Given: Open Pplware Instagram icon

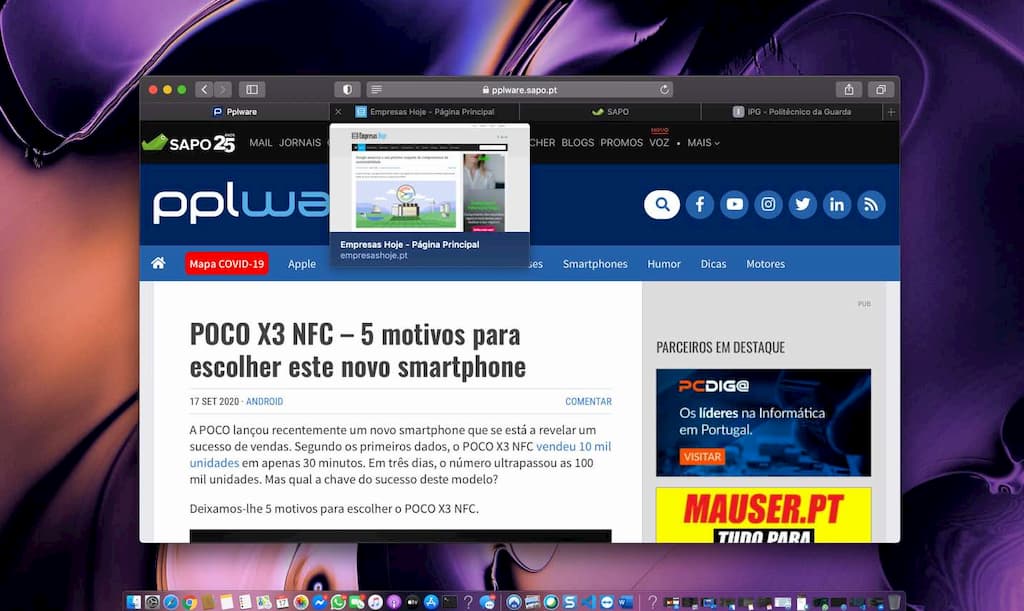Looking at the screenshot, I should (x=769, y=204).
